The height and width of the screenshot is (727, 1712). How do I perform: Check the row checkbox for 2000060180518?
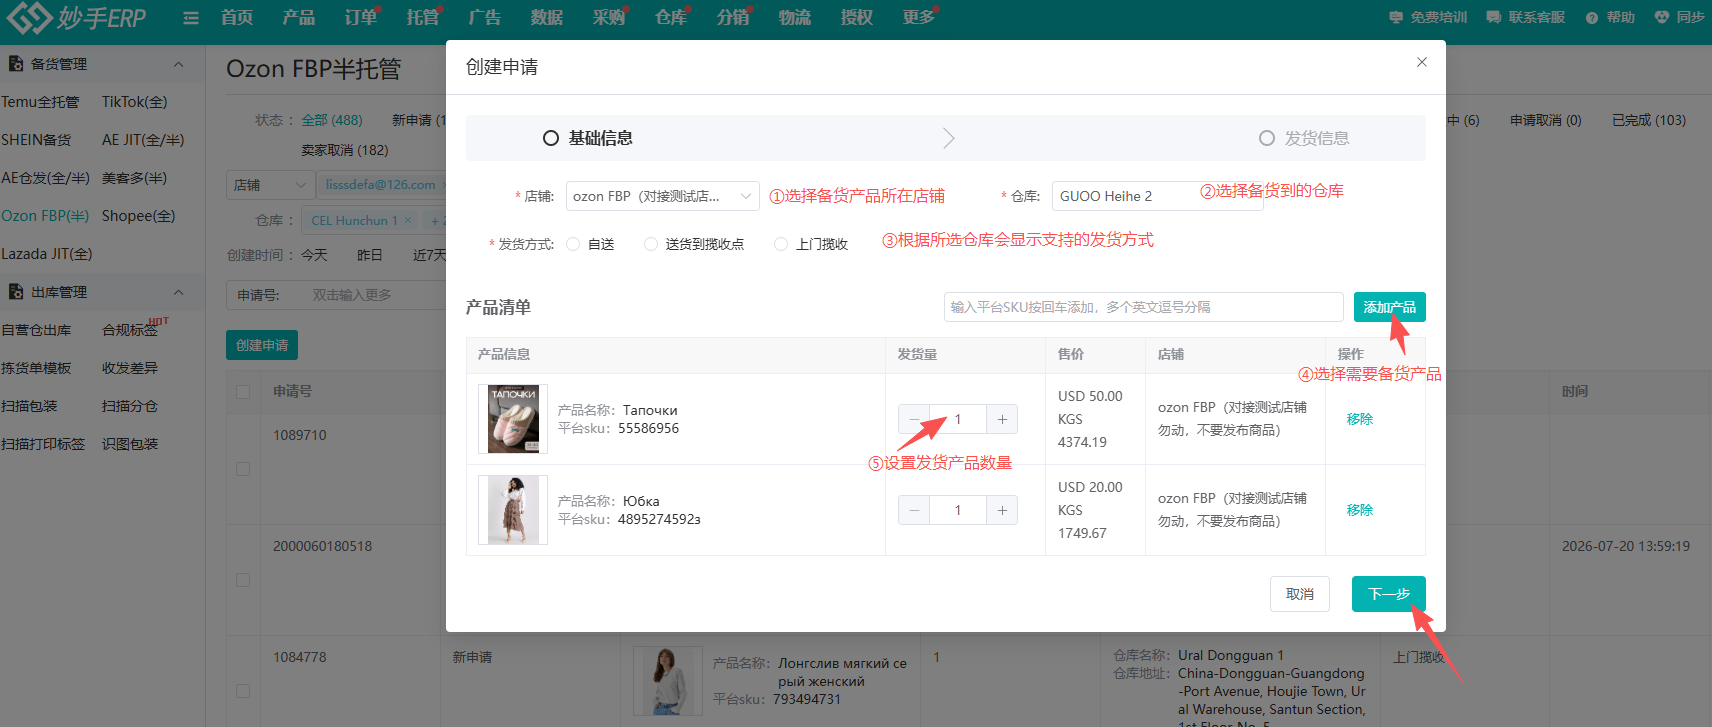pos(243,580)
